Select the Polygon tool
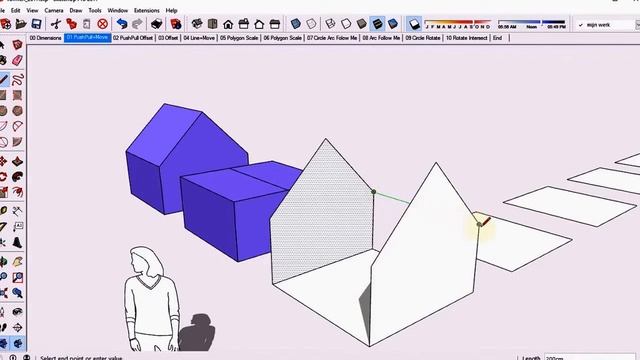This screenshot has width=640, height=360. (17, 111)
